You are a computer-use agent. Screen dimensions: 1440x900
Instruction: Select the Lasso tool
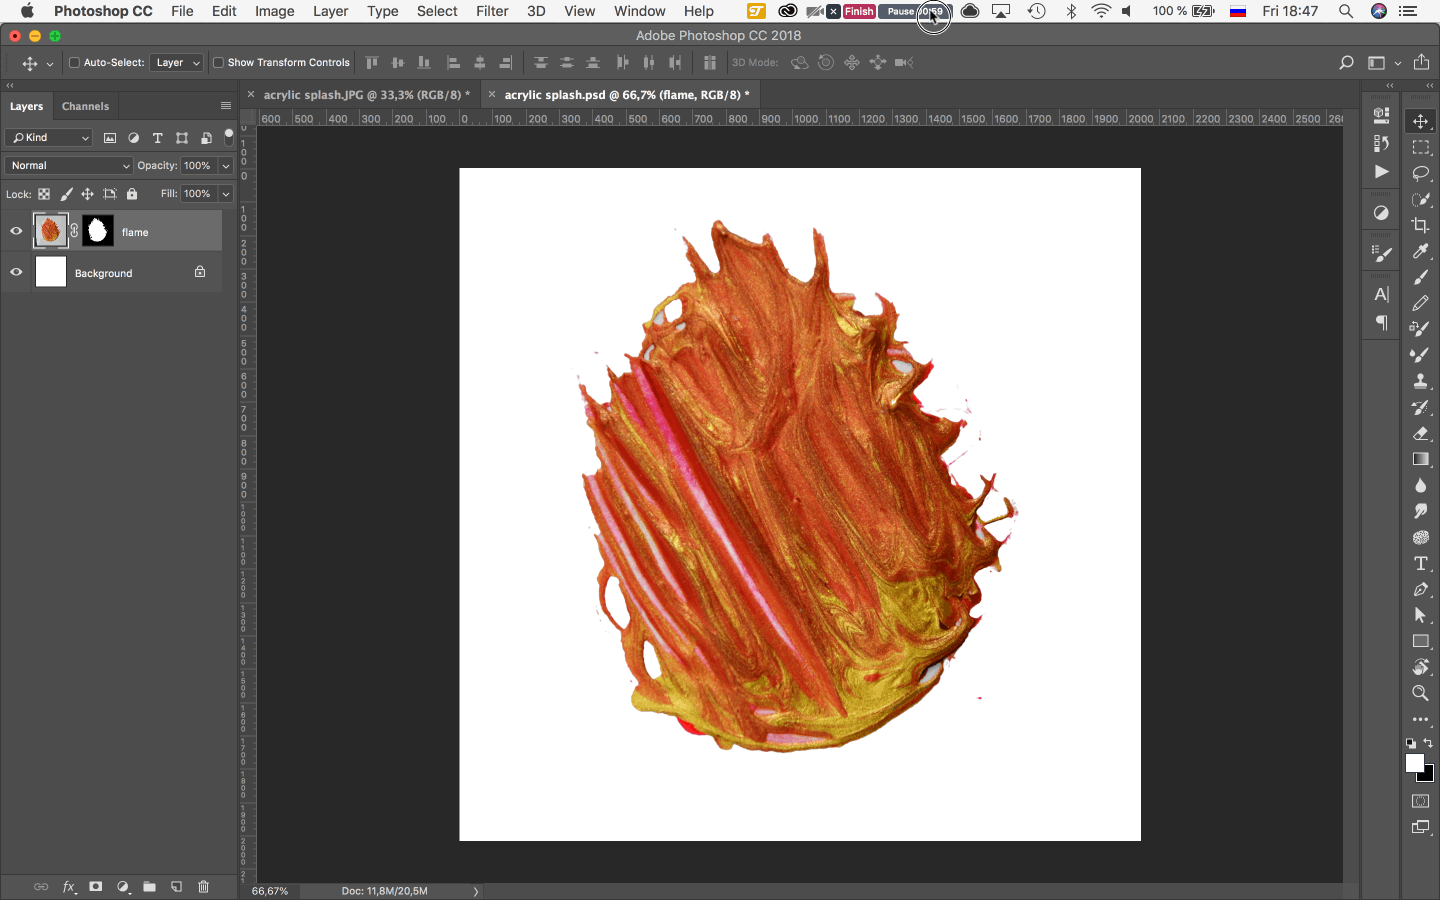1420,173
